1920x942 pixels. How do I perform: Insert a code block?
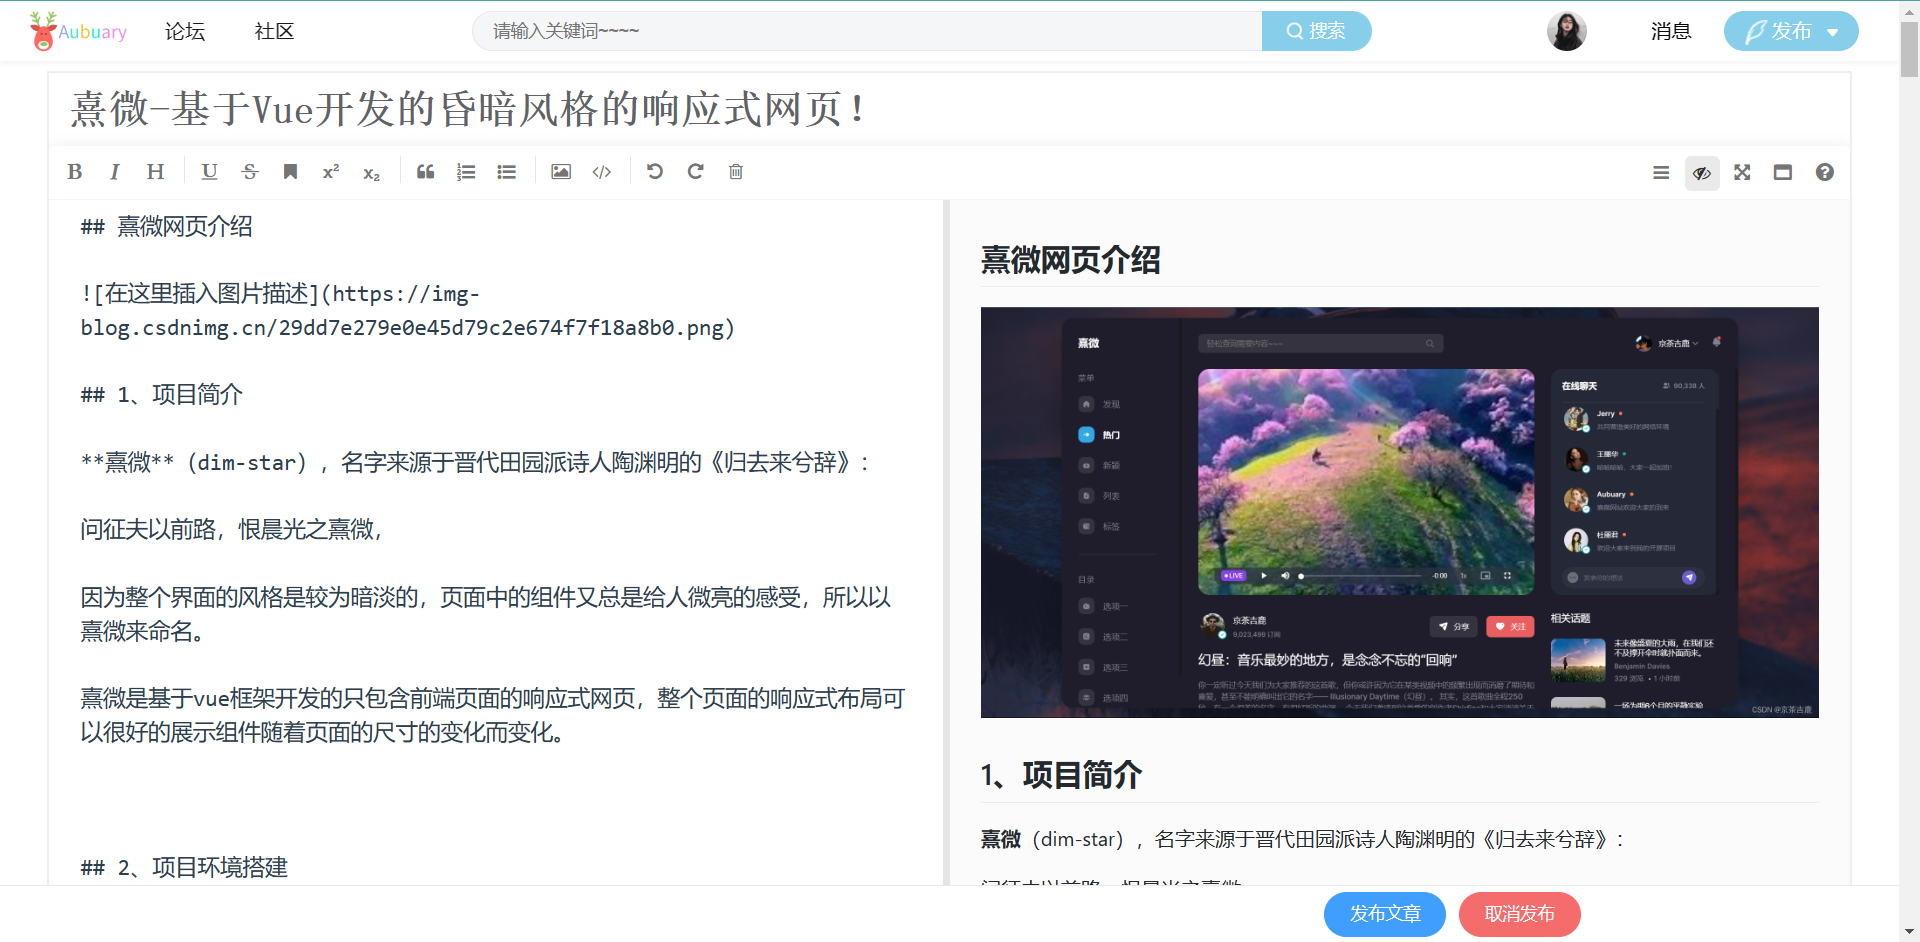[601, 171]
